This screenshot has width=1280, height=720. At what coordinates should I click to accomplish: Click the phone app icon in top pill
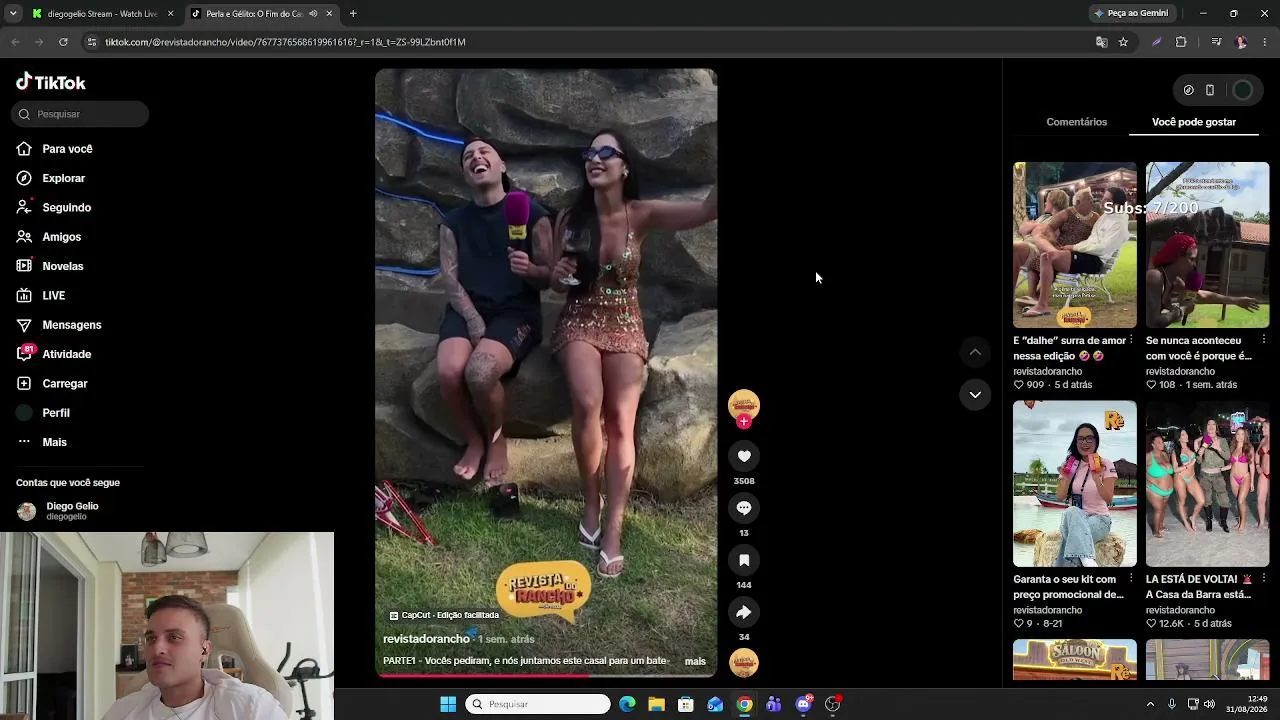click(1210, 90)
